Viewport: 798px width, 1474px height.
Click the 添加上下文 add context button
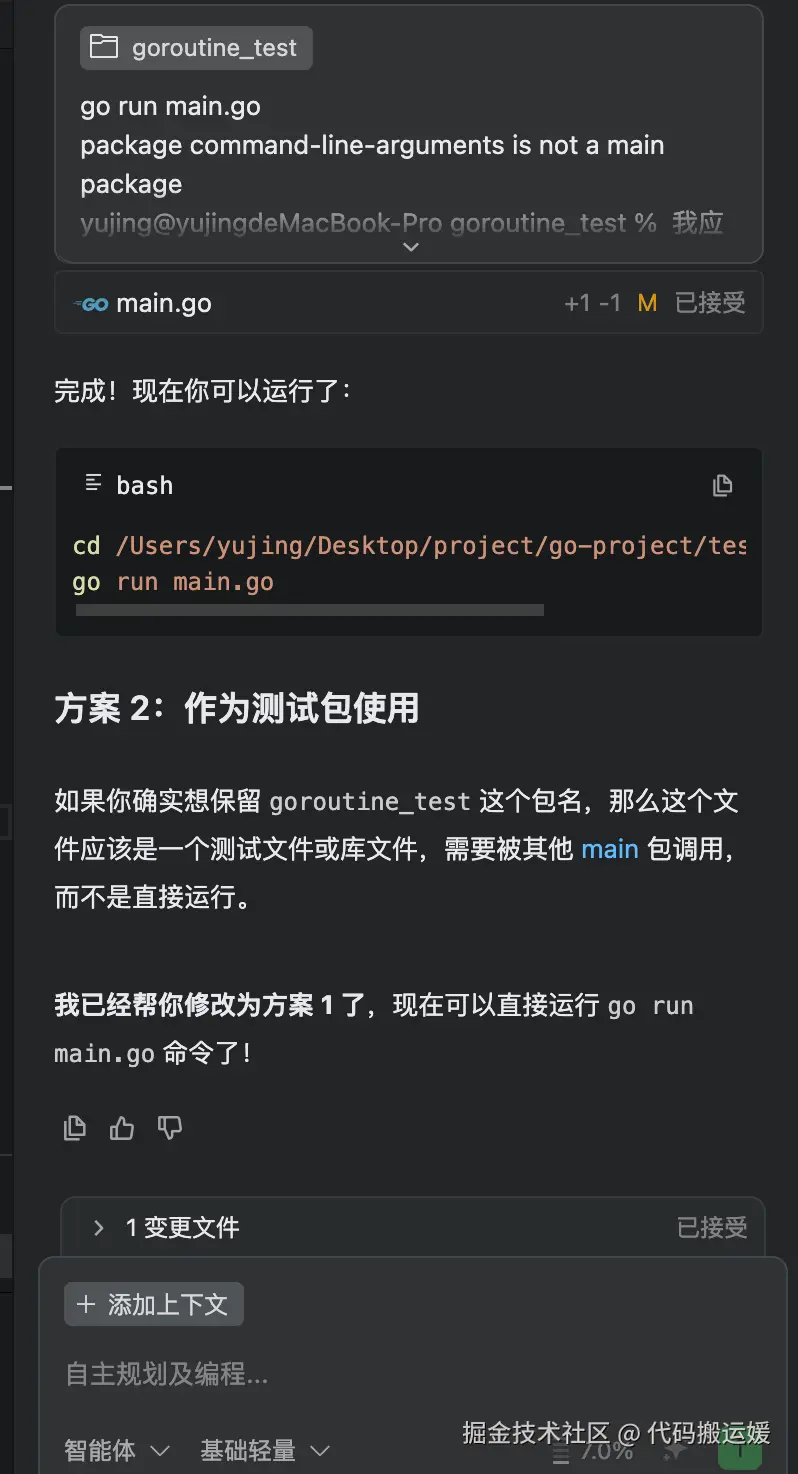point(153,1303)
